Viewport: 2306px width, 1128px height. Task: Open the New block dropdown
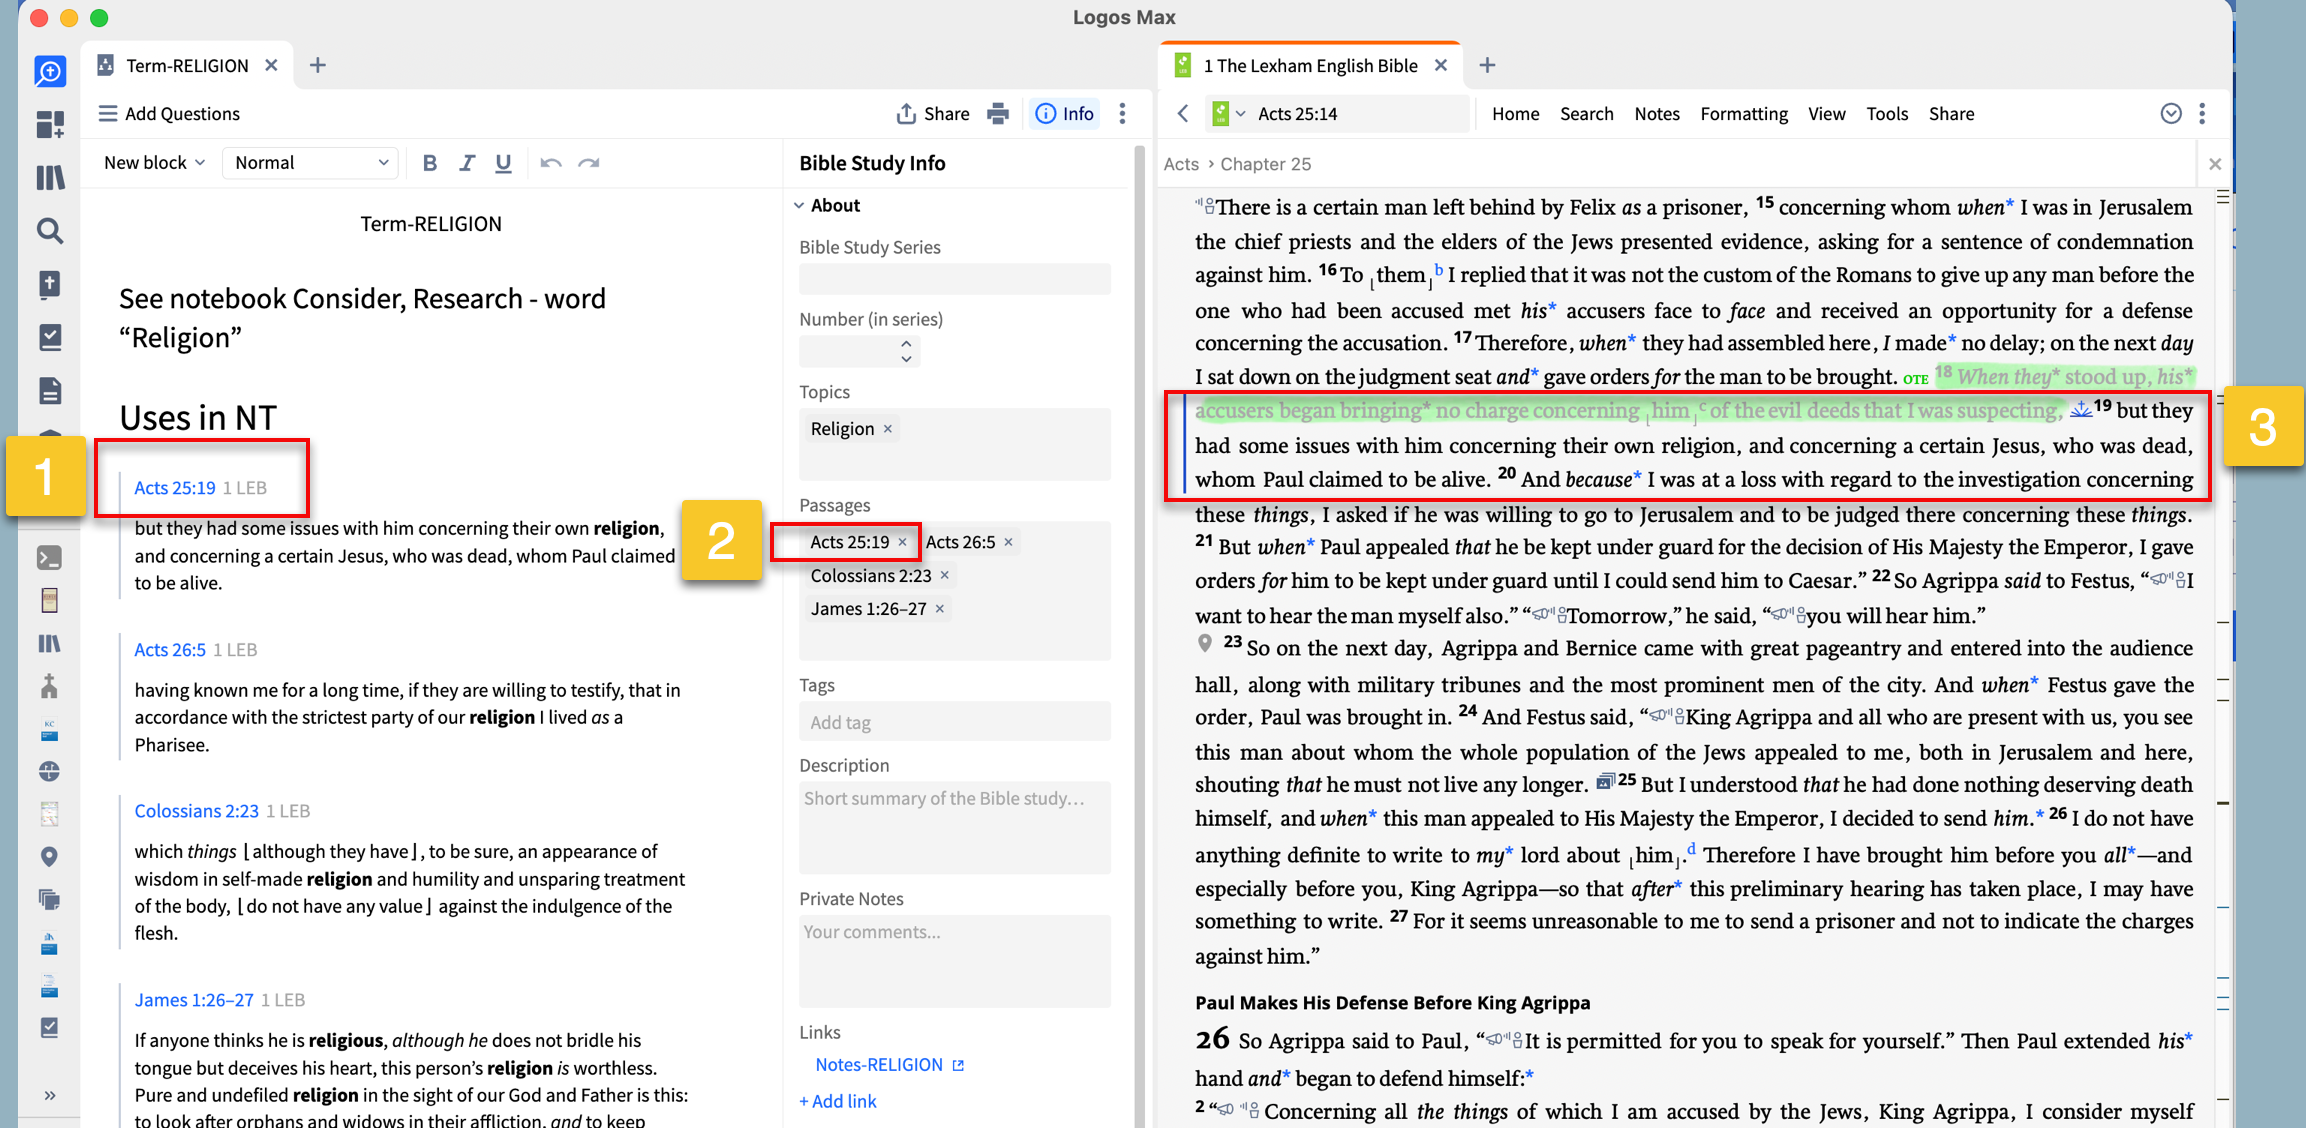154,163
